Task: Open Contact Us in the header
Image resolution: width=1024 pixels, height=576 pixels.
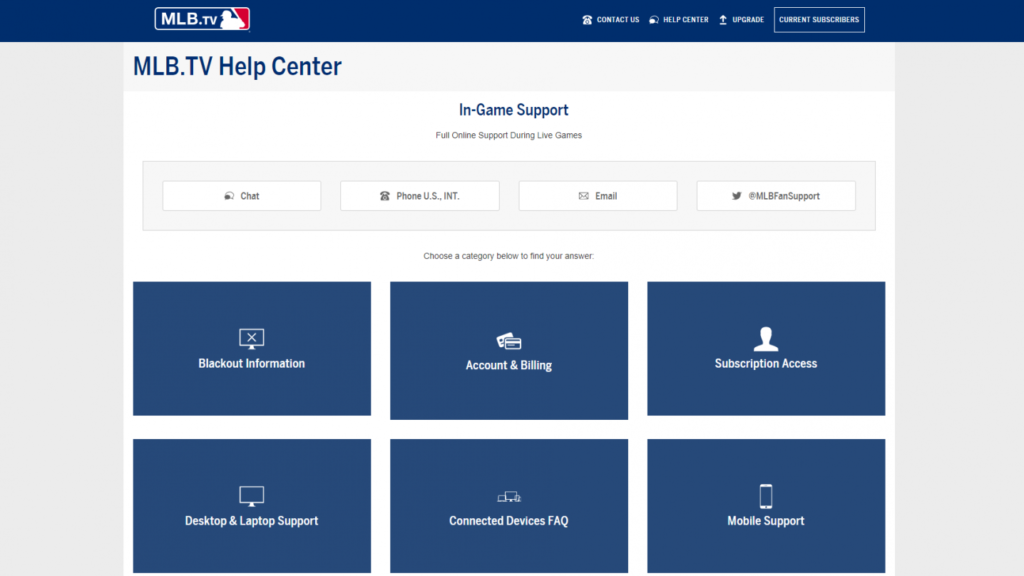Action: [x=611, y=20]
